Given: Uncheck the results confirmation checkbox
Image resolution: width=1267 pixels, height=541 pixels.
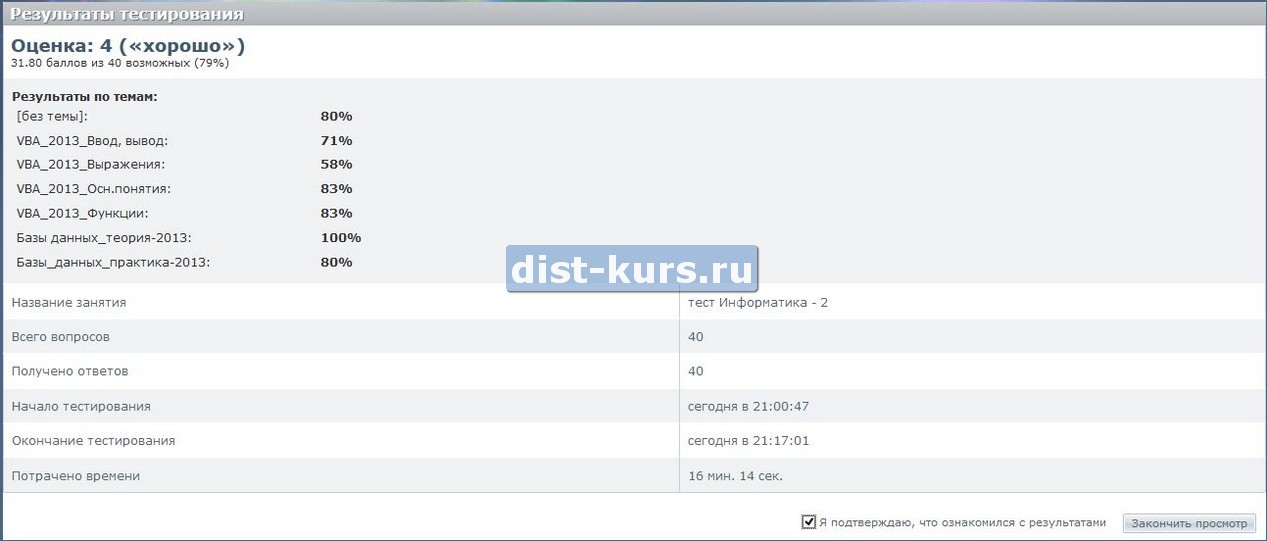Looking at the screenshot, I should [x=809, y=522].
